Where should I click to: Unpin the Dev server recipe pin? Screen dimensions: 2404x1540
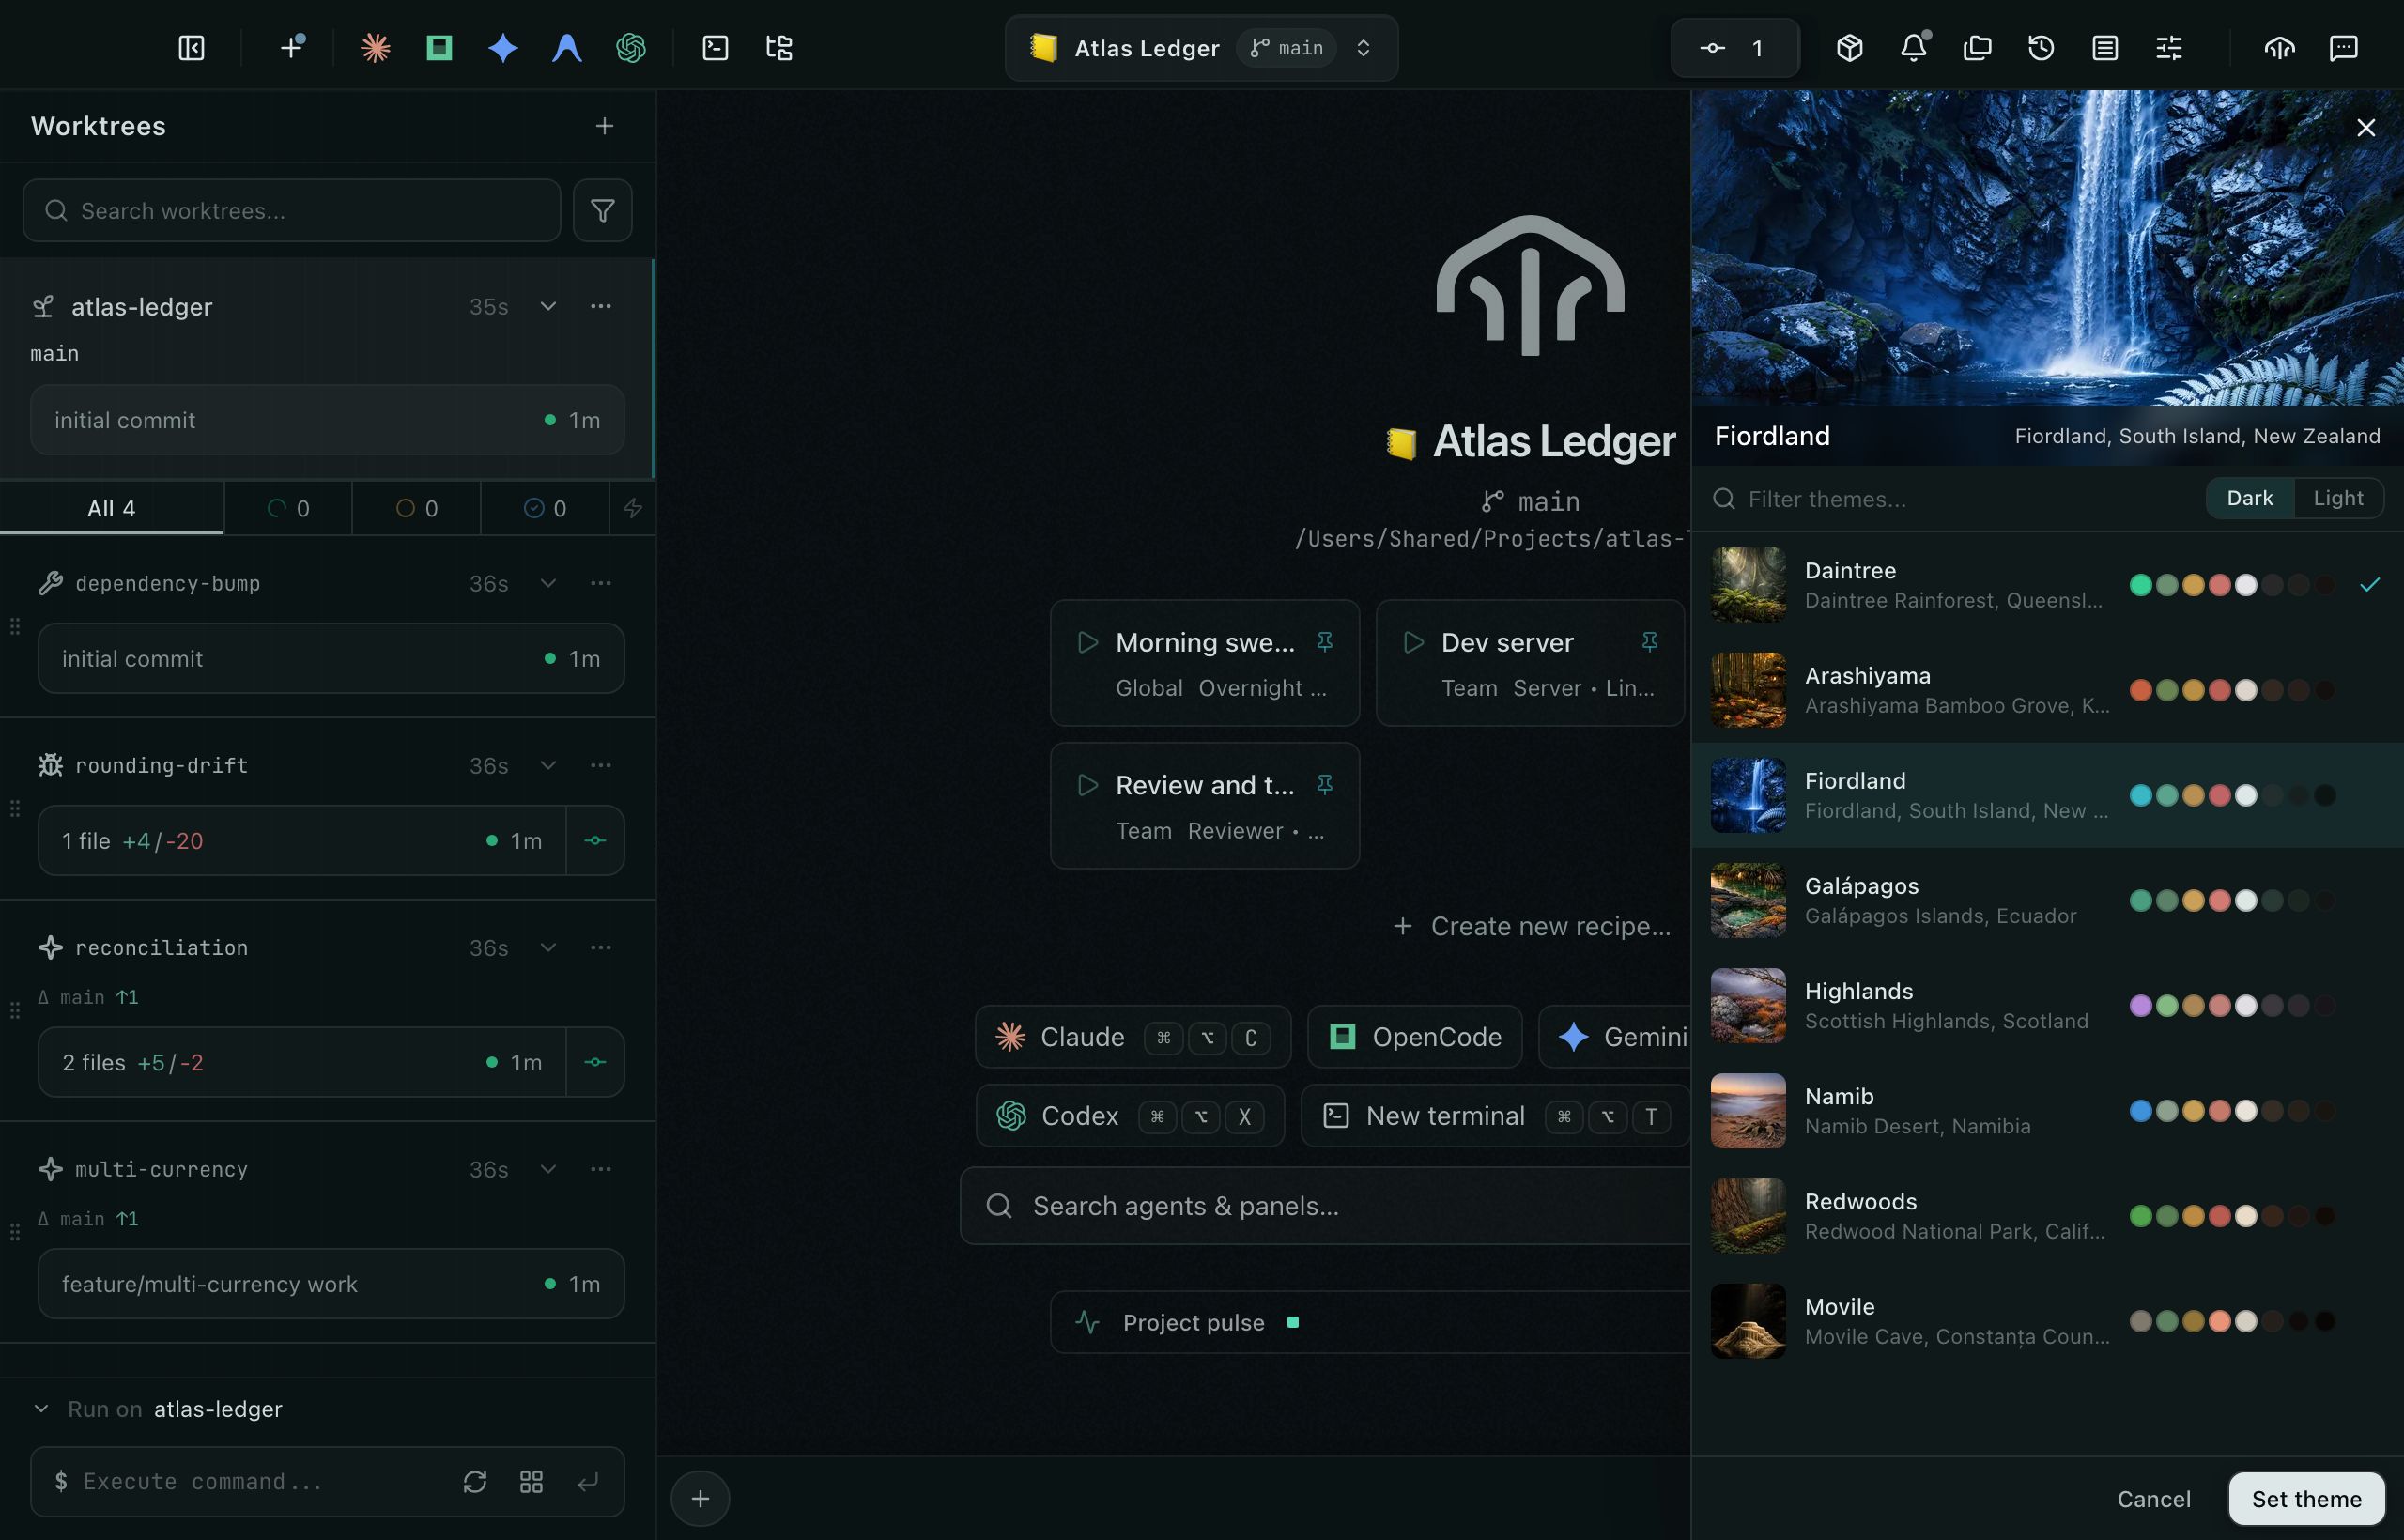(x=1650, y=642)
